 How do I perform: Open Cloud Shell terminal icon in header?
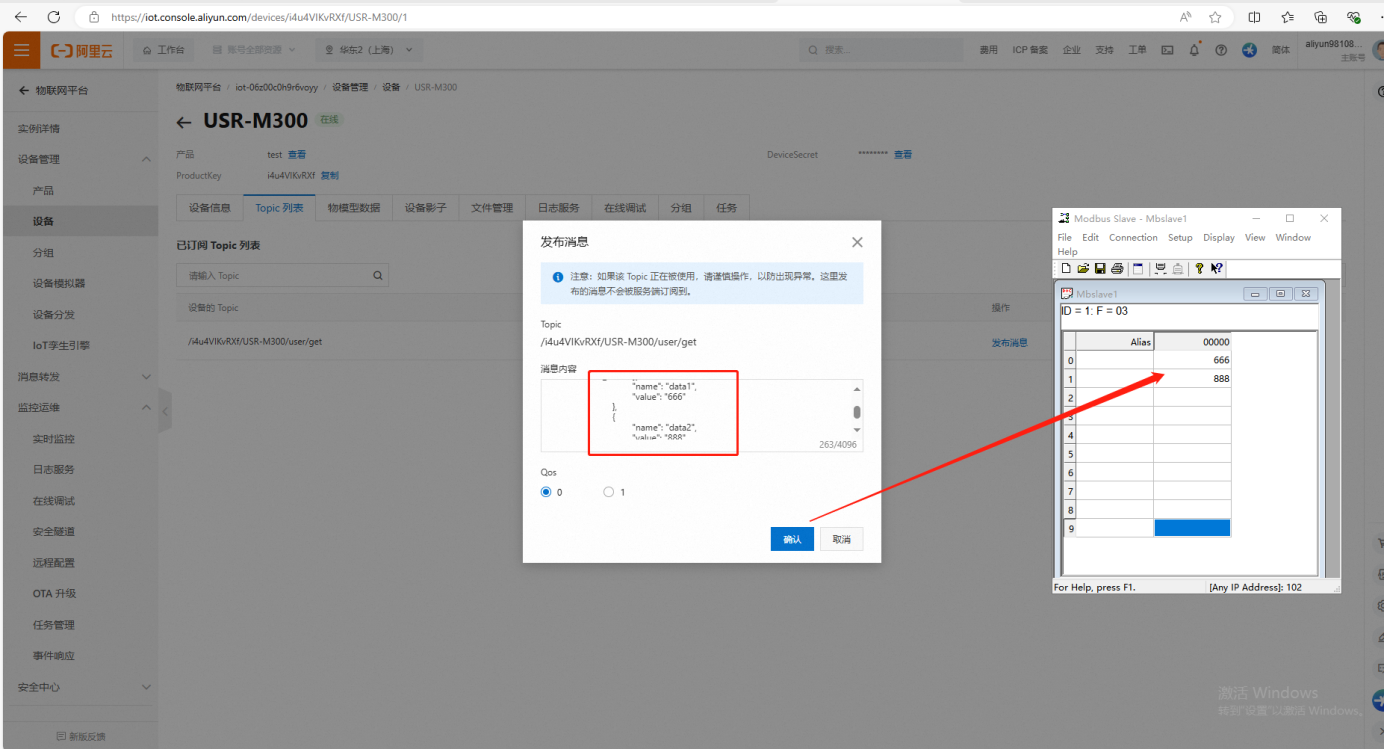1167,50
